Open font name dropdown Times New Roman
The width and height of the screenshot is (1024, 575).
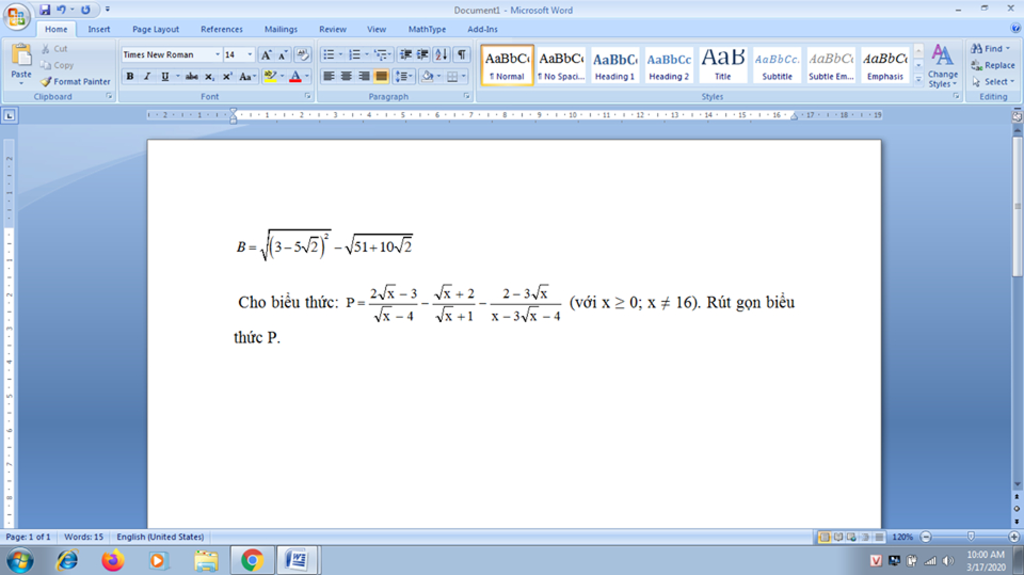[217, 55]
